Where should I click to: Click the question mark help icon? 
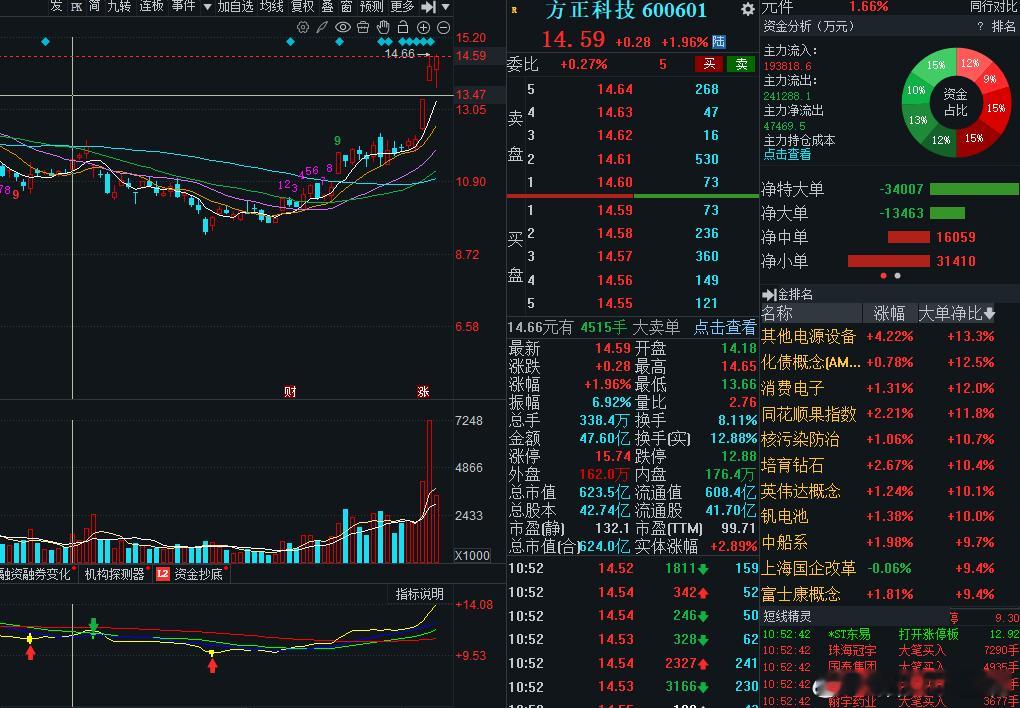point(980,27)
